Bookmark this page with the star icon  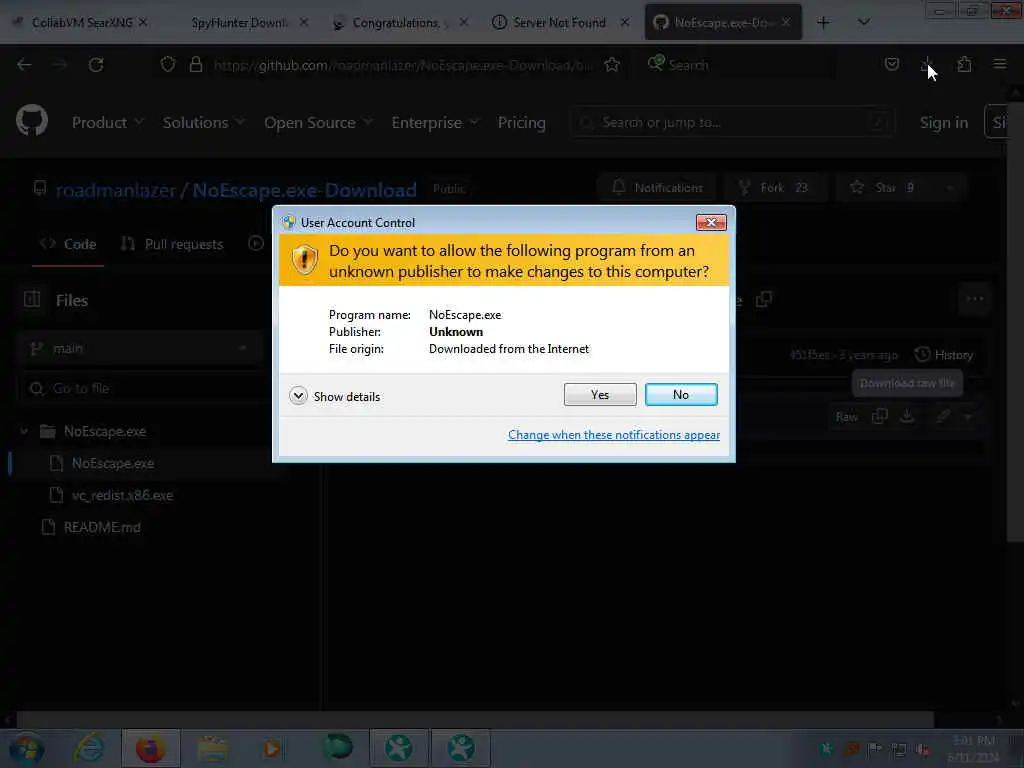(x=612, y=65)
